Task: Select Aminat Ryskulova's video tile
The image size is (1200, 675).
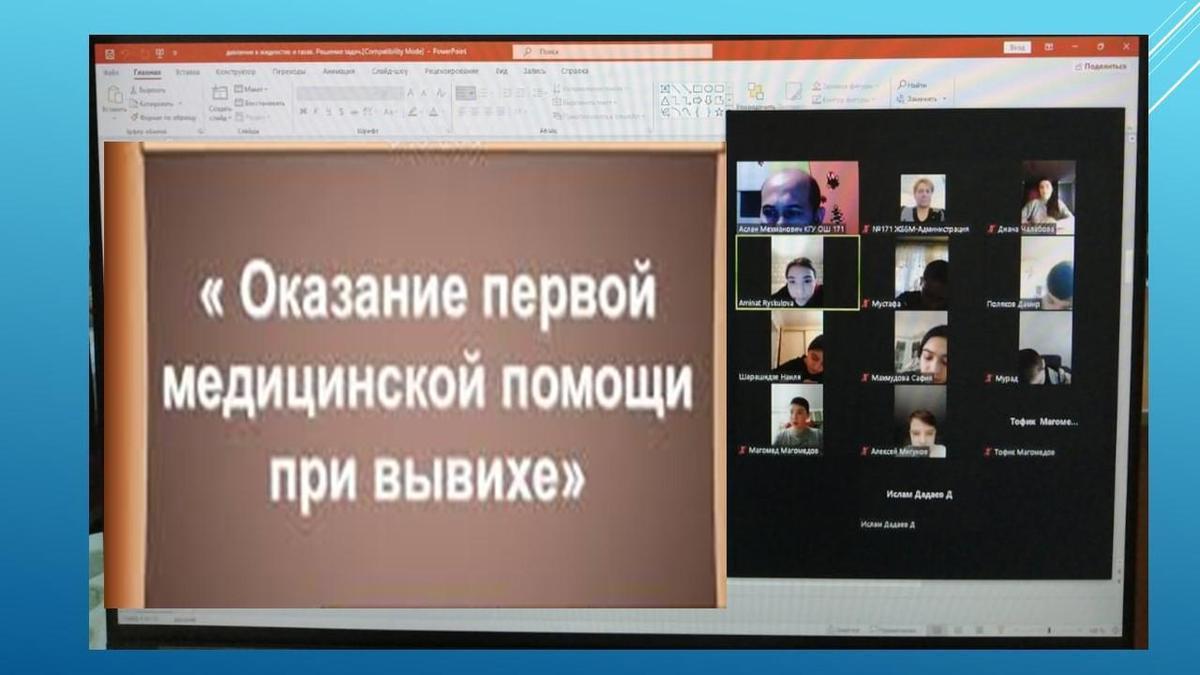Action: tap(797, 271)
